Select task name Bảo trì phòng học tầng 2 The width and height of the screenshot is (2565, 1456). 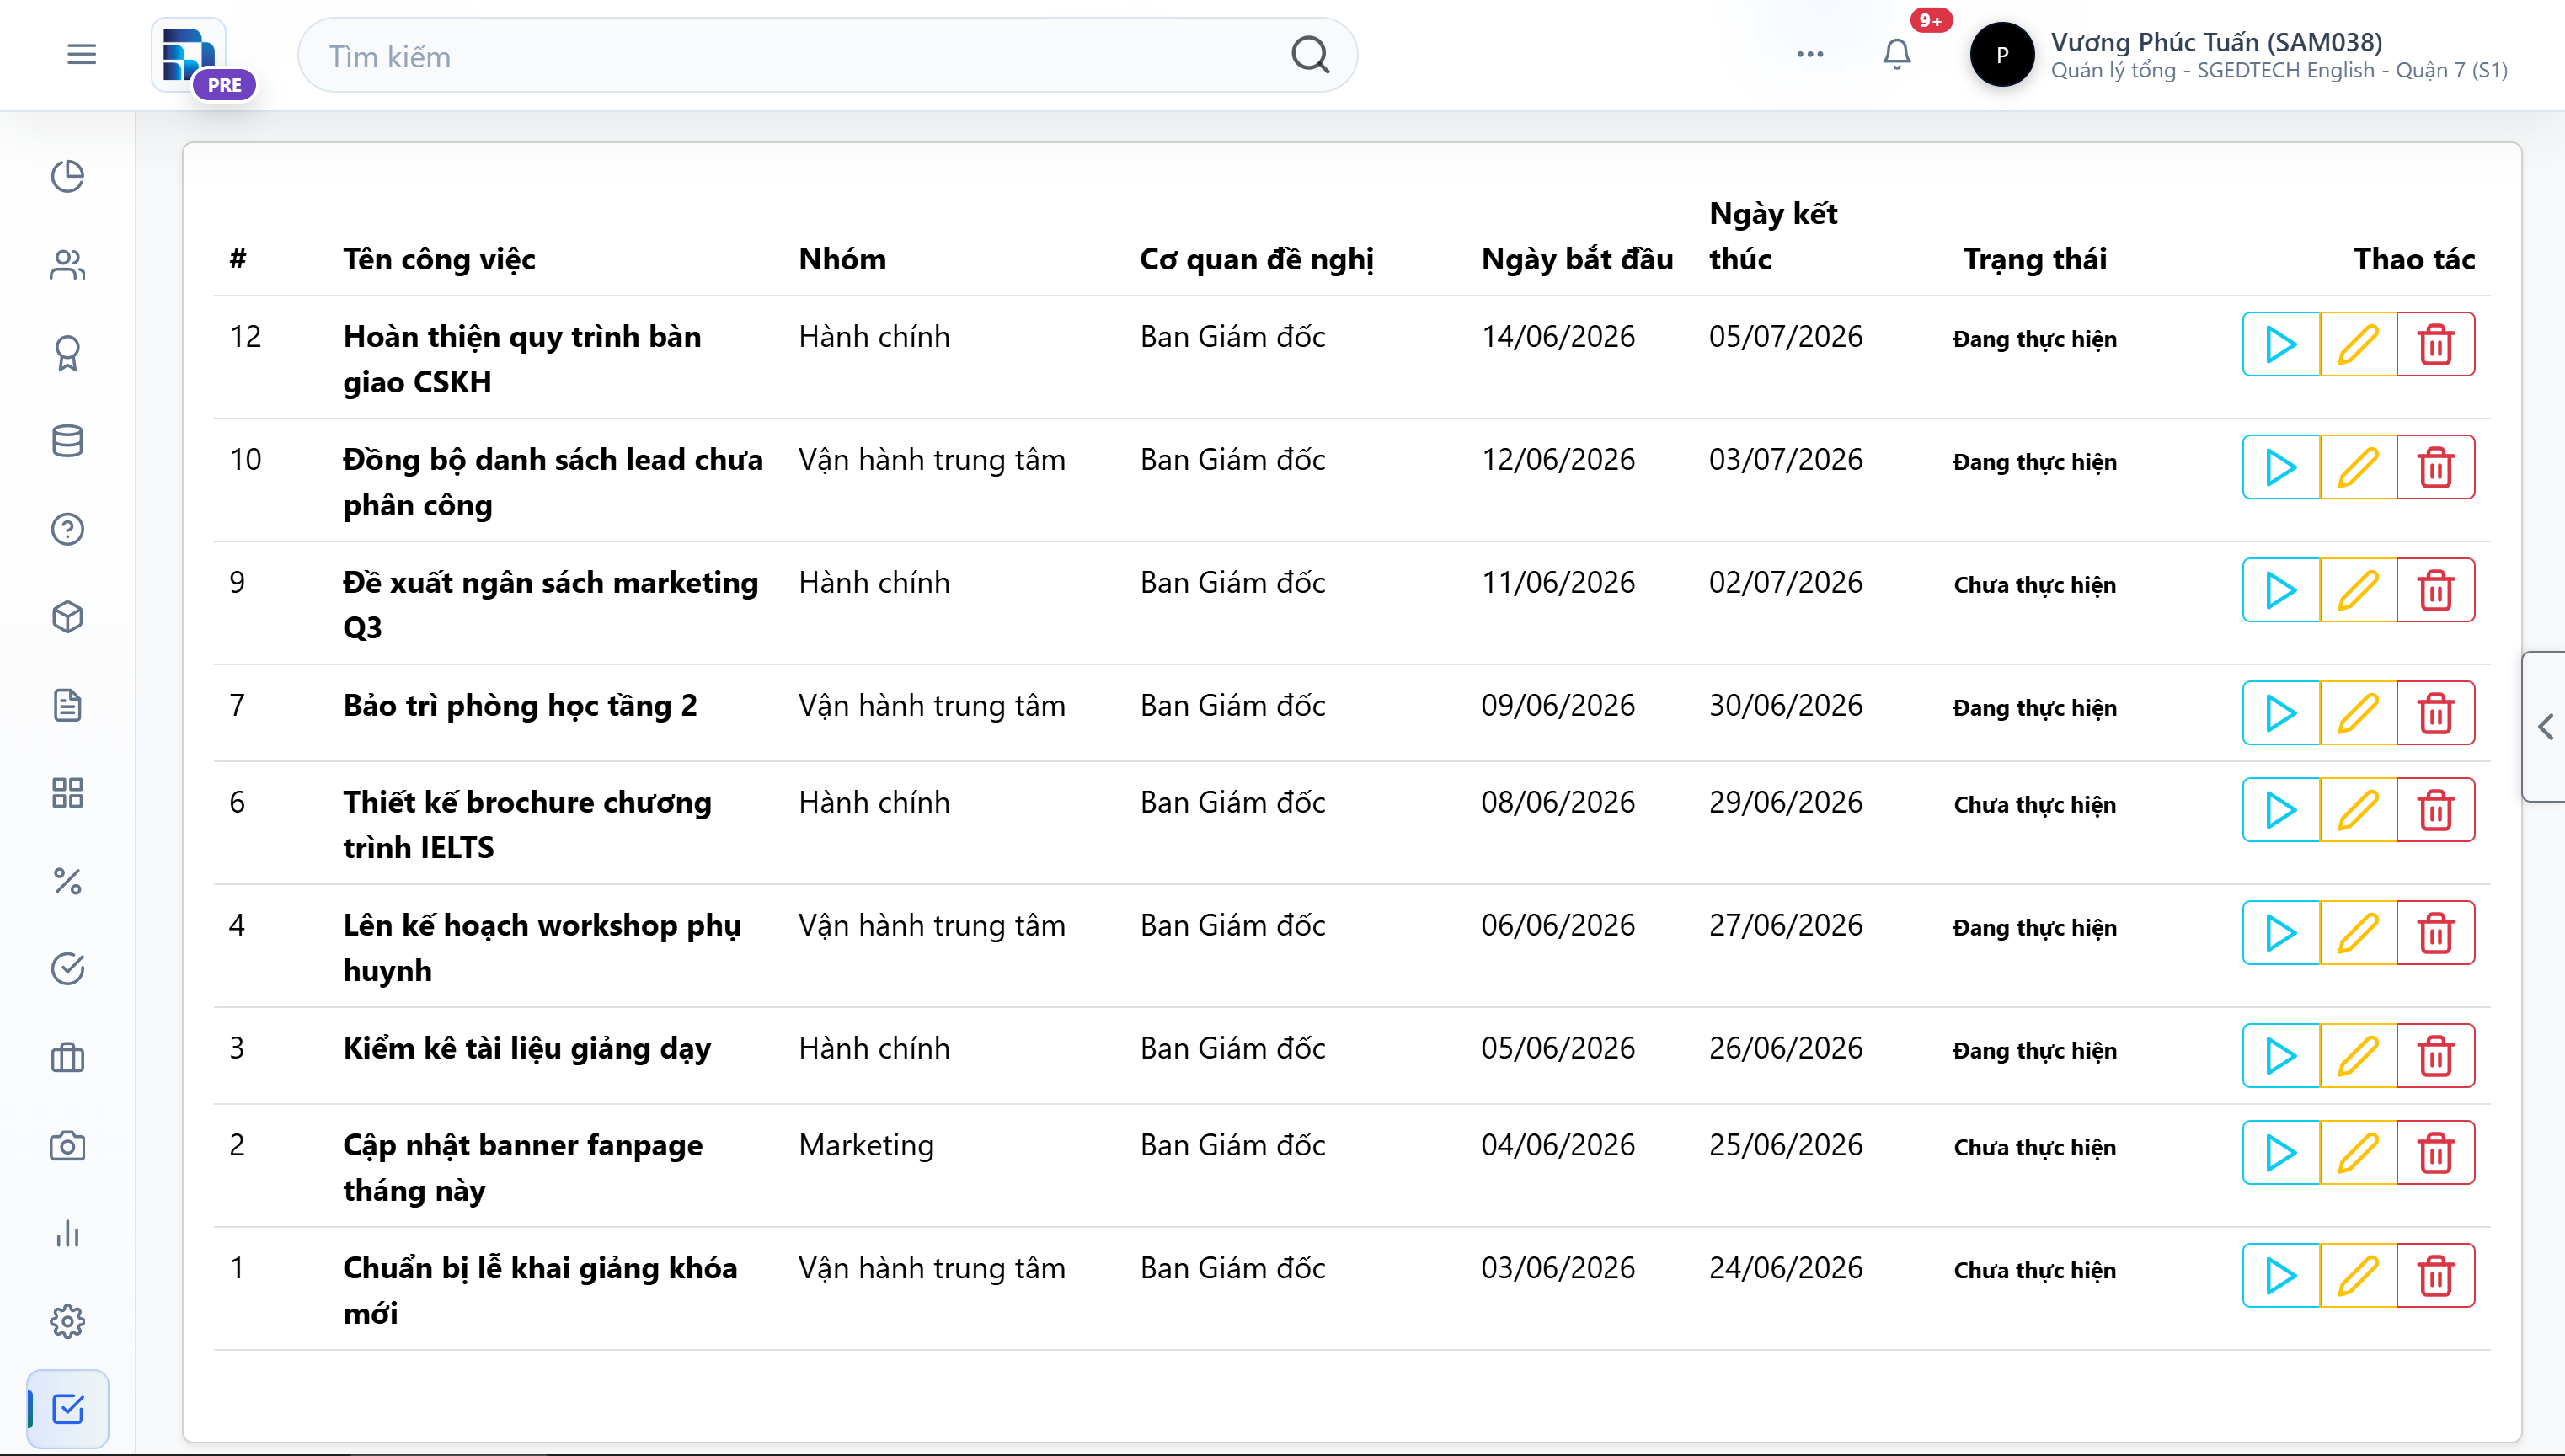(520, 706)
